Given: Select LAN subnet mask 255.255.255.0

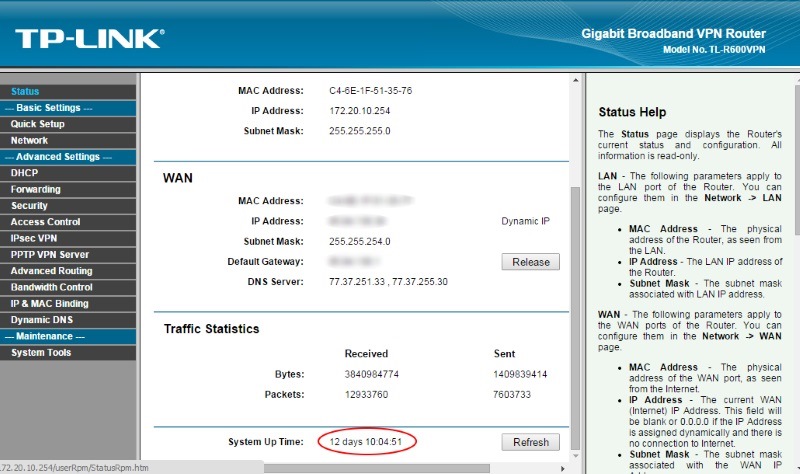Looking at the screenshot, I should tap(360, 131).
